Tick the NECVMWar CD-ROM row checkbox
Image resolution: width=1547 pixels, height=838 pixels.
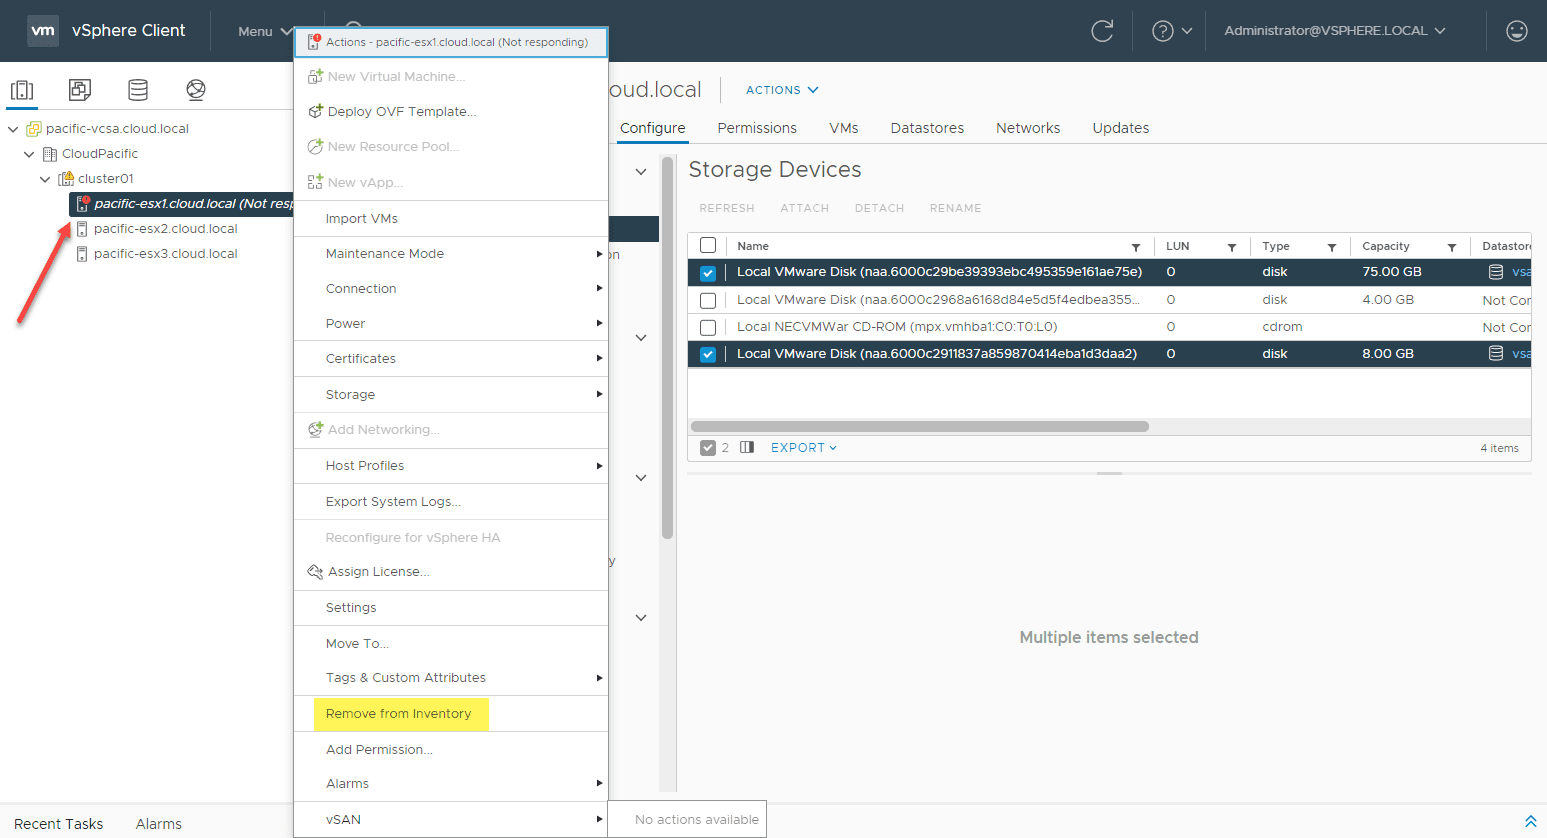708,327
